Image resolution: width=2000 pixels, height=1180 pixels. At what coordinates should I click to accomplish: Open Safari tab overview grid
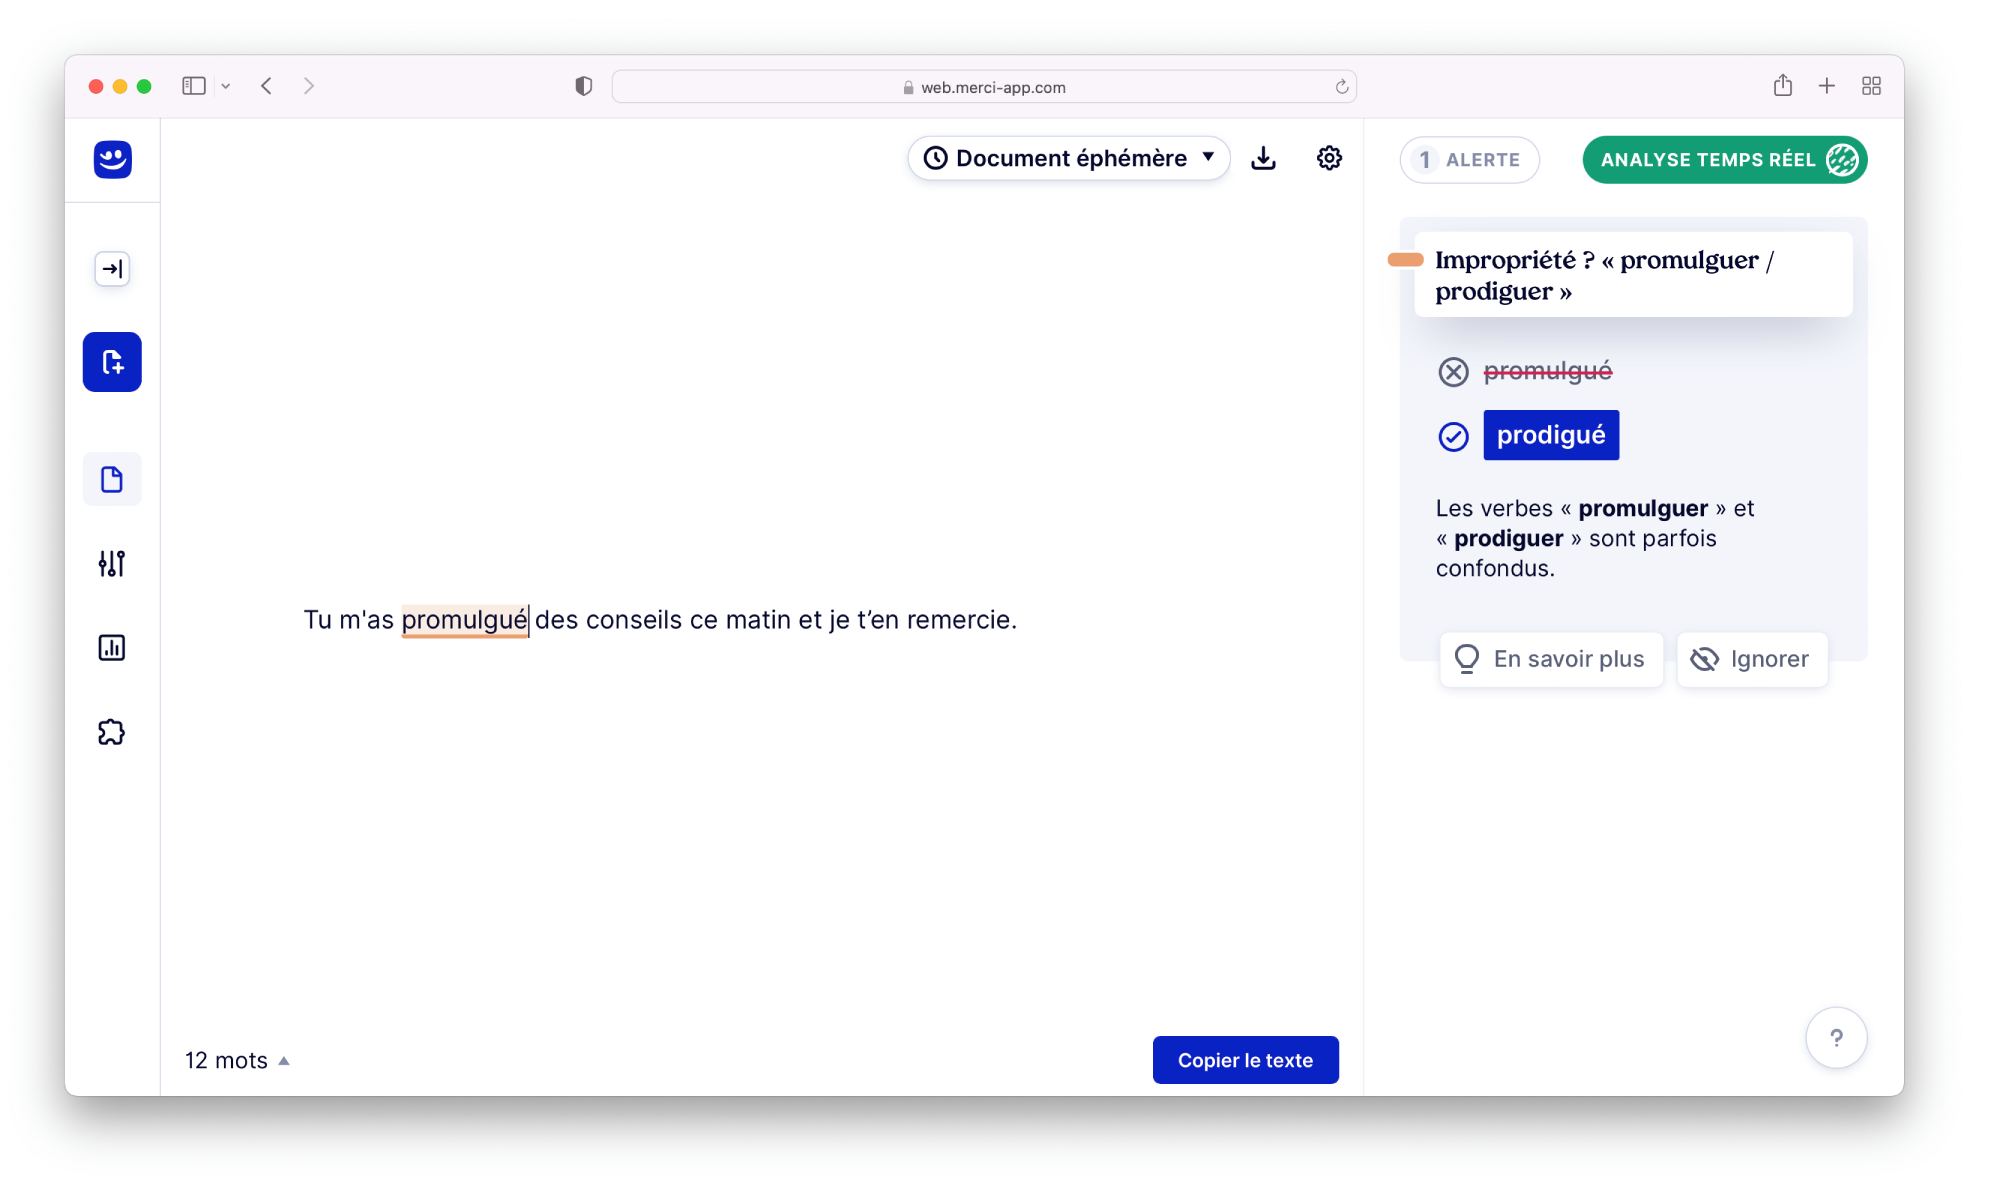coord(1871,86)
